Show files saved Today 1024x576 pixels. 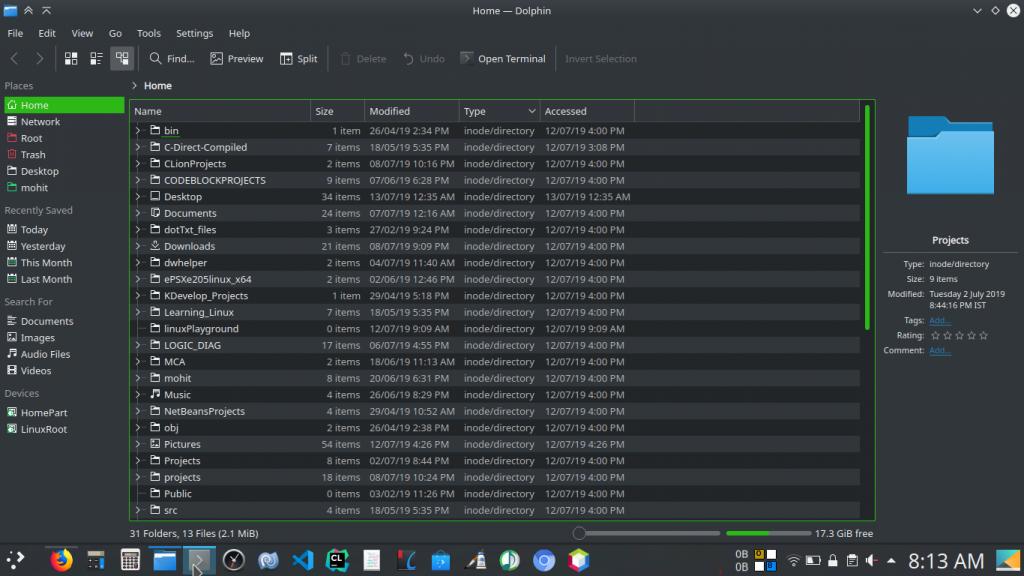click(x=64, y=230)
